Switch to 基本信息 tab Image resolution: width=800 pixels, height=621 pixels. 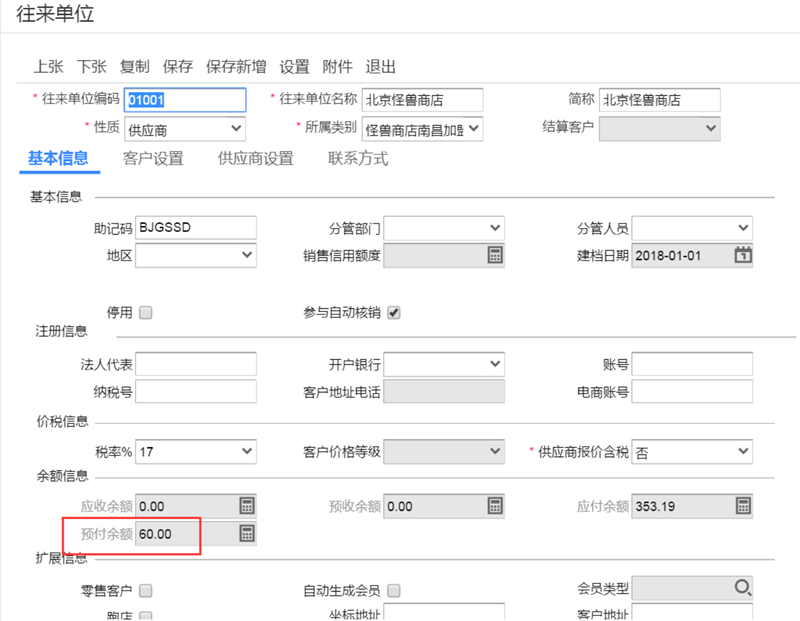click(x=58, y=159)
